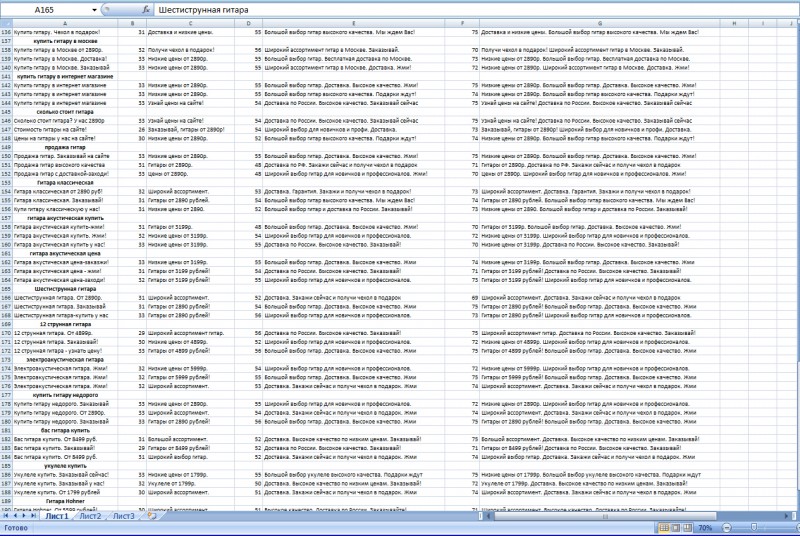Click the Готово status bar text
Viewport: 800px width, 536px height.
tap(16, 528)
